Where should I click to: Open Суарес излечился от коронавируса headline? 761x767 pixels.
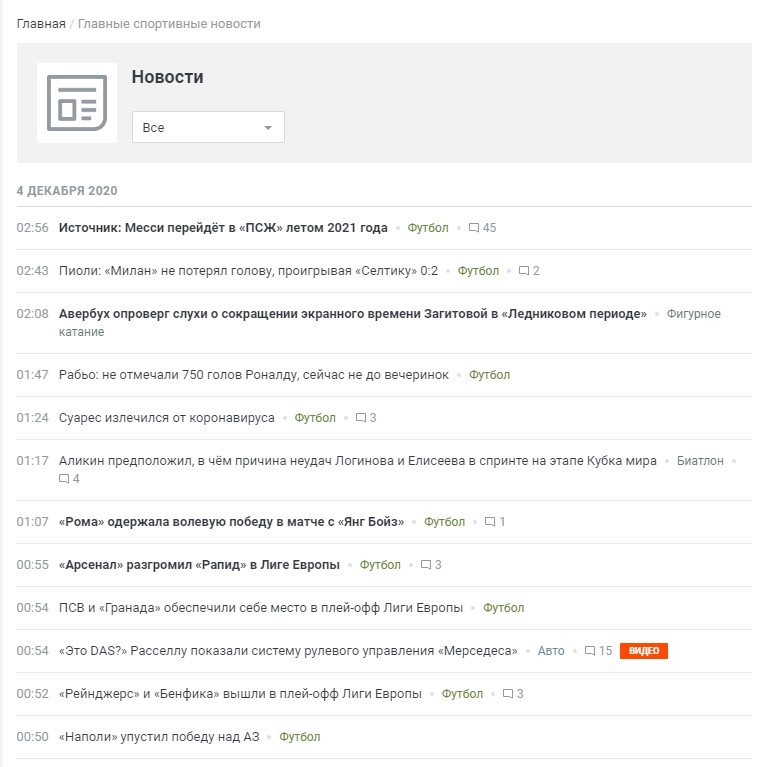point(167,418)
